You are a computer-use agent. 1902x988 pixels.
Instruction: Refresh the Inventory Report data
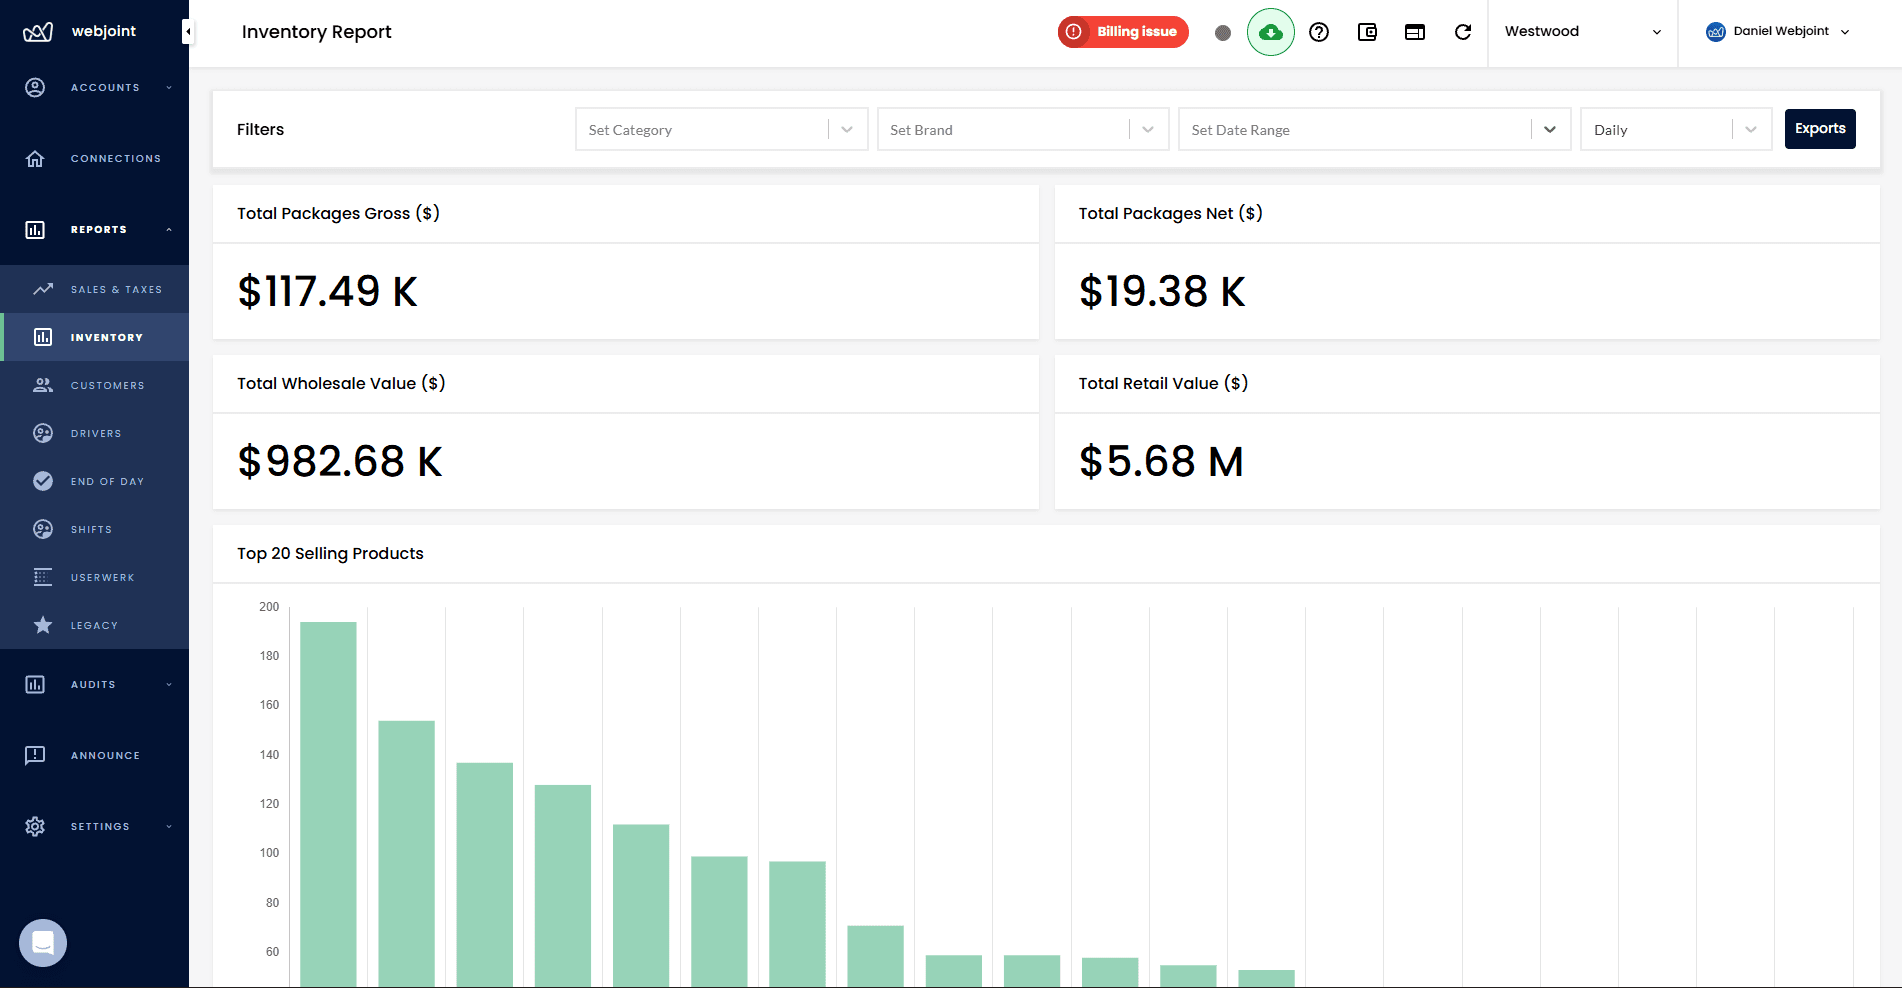pos(1463,32)
